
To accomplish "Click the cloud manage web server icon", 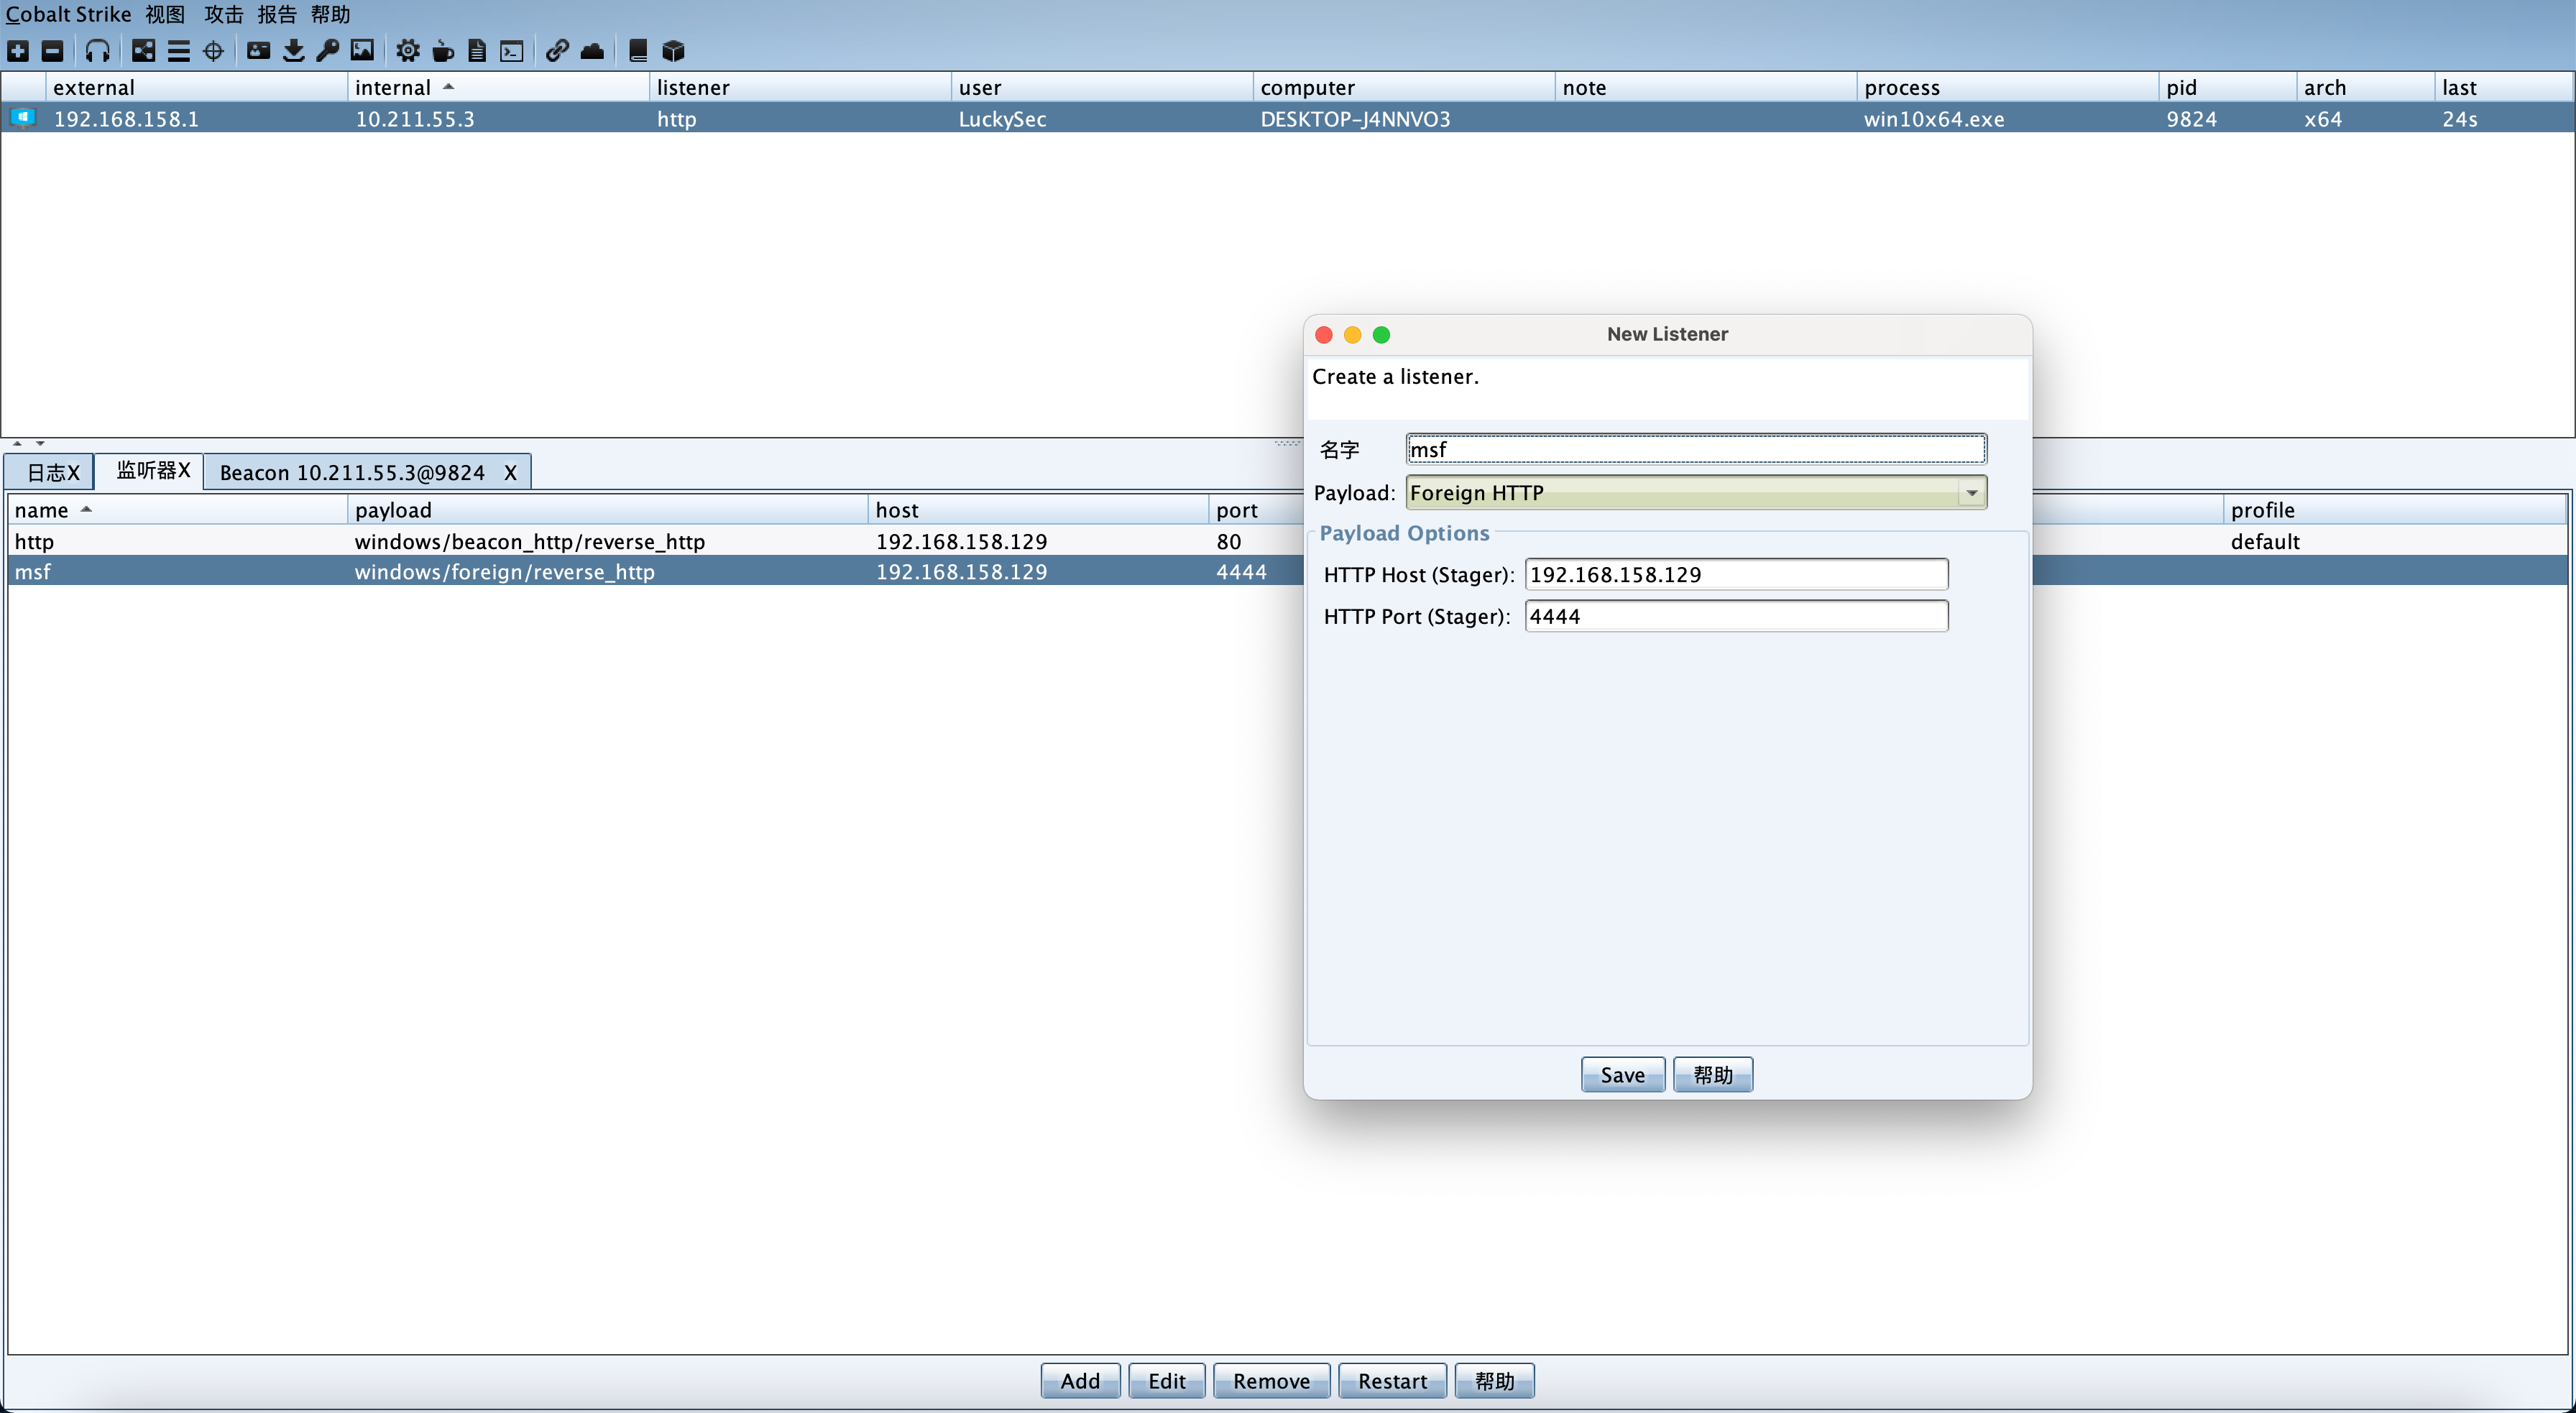I will pyautogui.click(x=592, y=51).
